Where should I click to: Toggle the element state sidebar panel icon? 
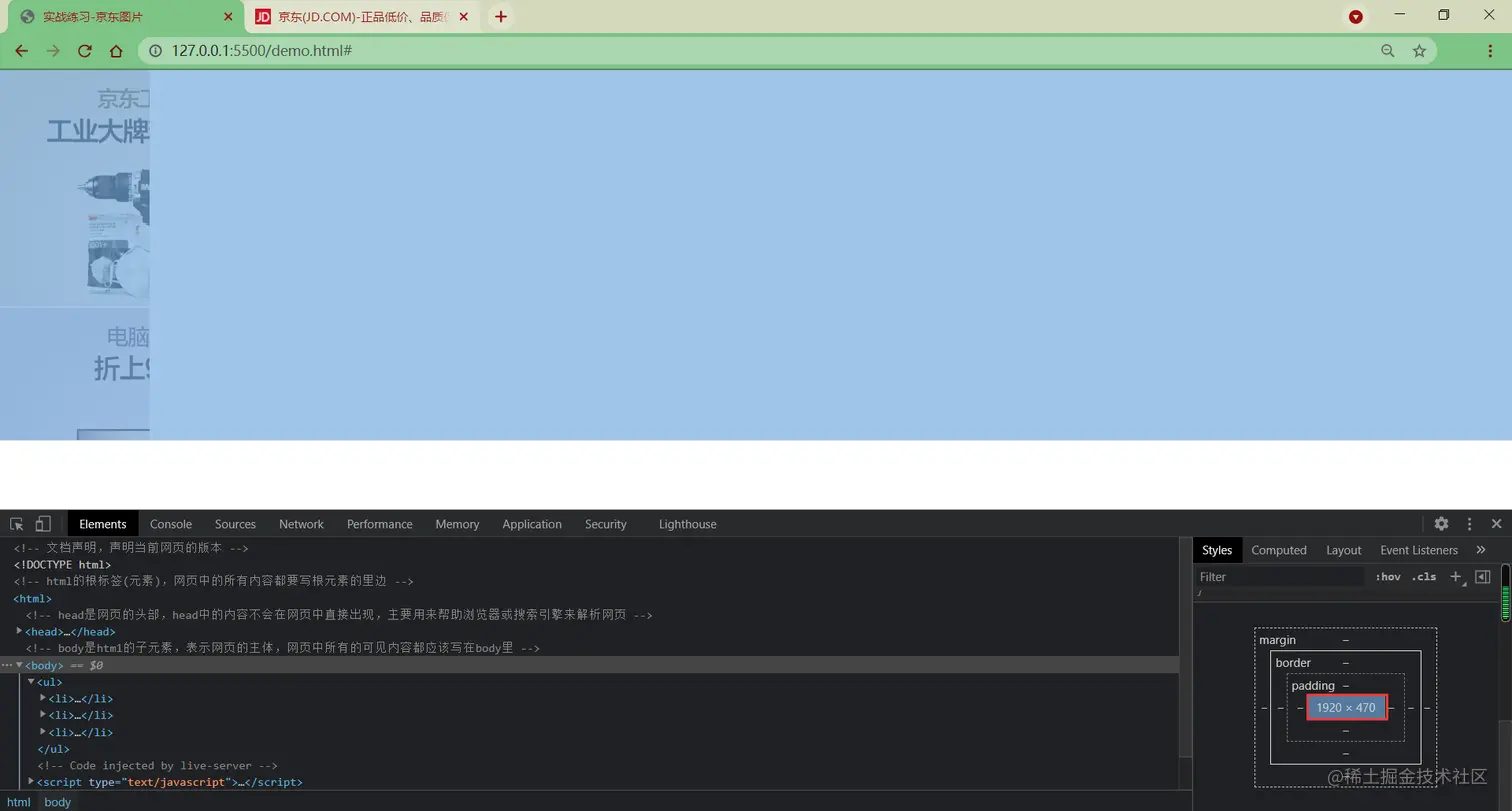tap(1483, 576)
